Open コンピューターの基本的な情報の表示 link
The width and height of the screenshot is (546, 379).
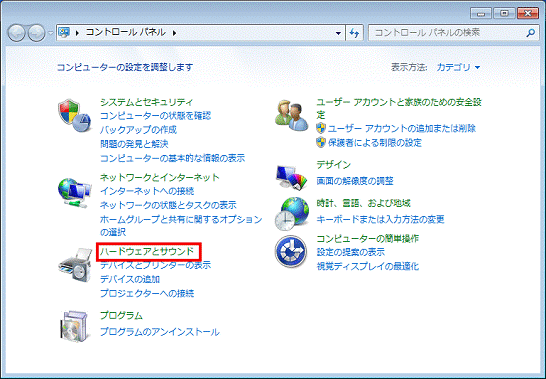[173, 158]
